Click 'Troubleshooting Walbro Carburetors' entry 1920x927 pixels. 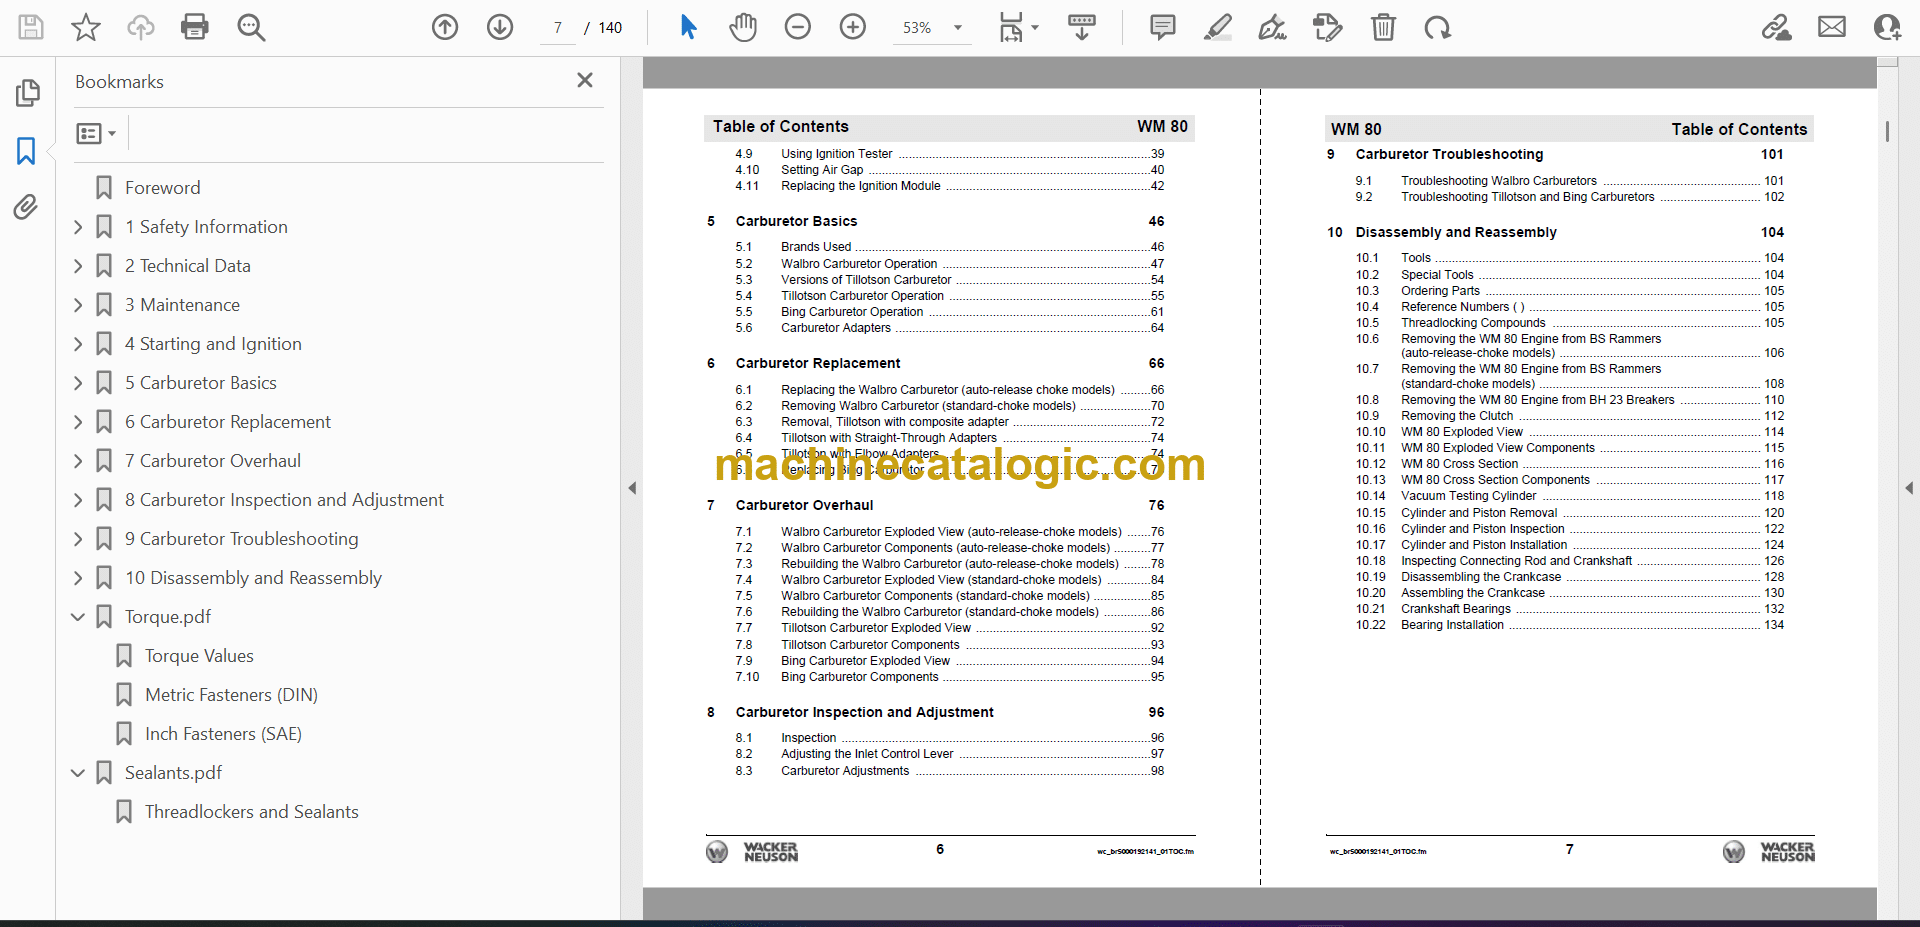tap(1499, 181)
